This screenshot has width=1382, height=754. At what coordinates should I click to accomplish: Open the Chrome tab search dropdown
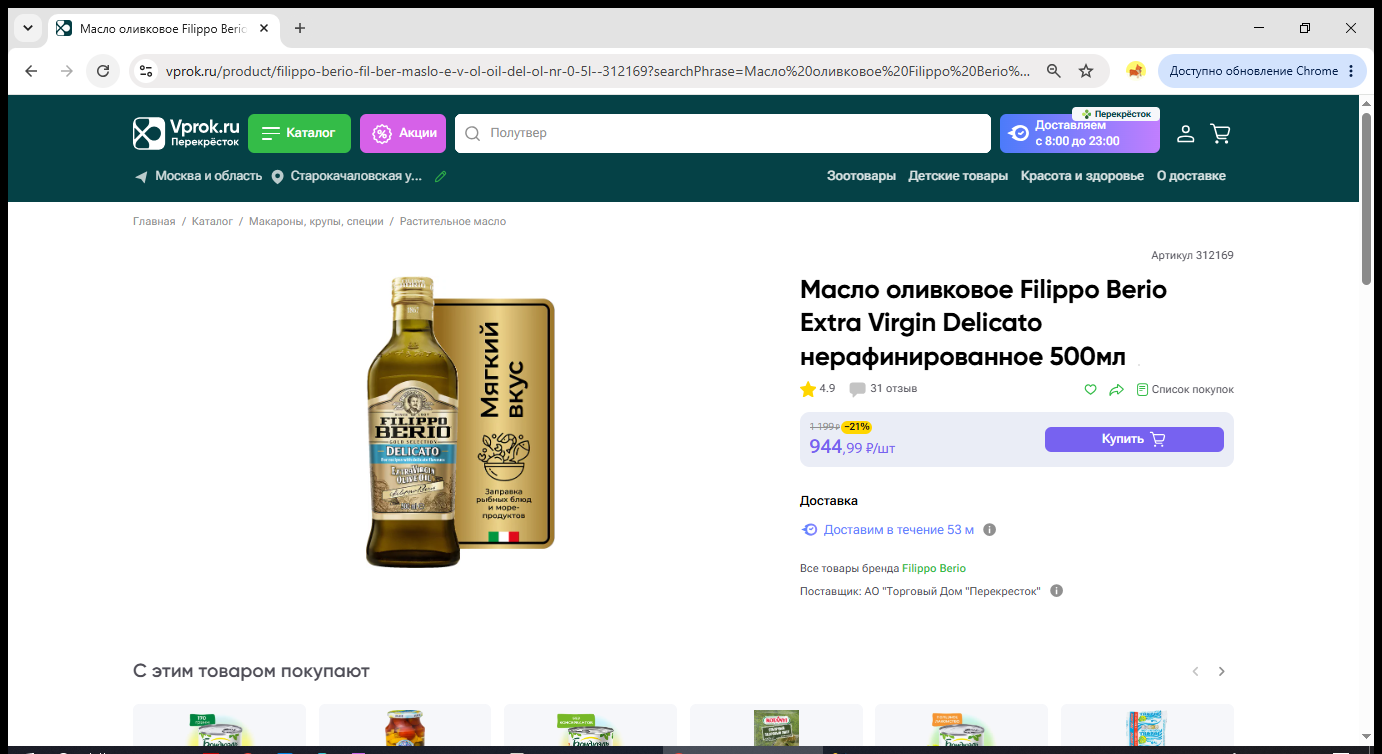[x=28, y=28]
